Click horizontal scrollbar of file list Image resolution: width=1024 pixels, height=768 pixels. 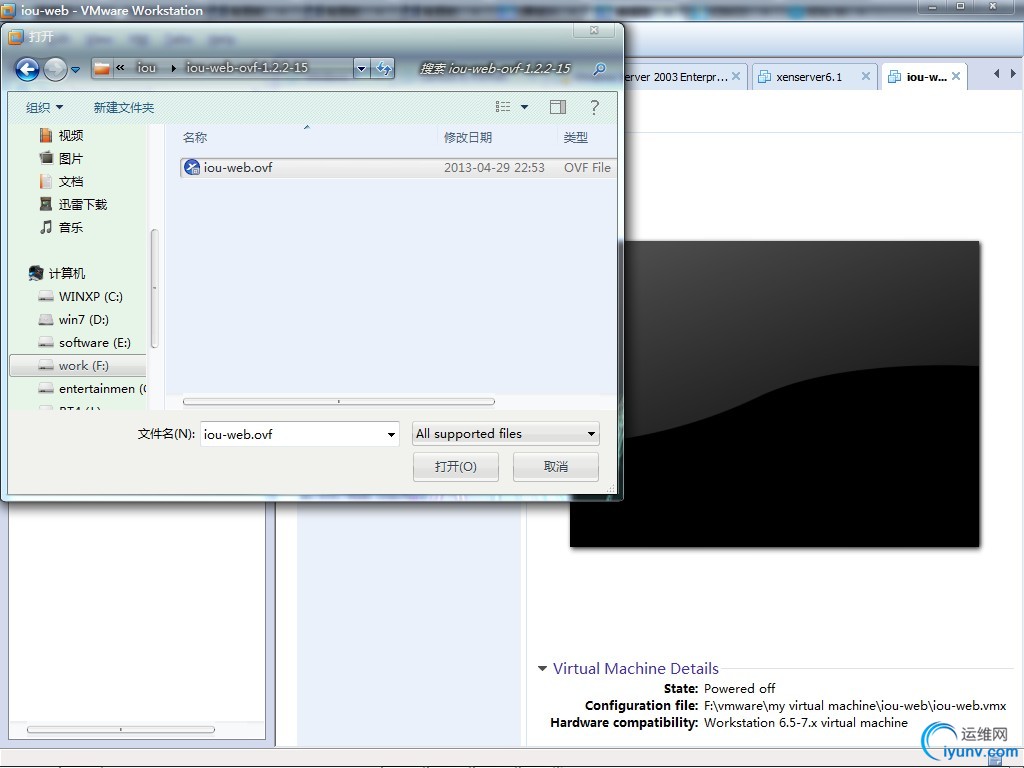click(x=339, y=401)
